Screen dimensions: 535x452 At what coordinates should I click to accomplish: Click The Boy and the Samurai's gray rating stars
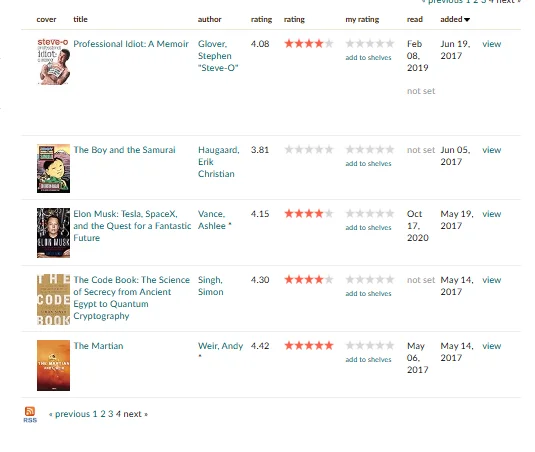click(309, 149)
